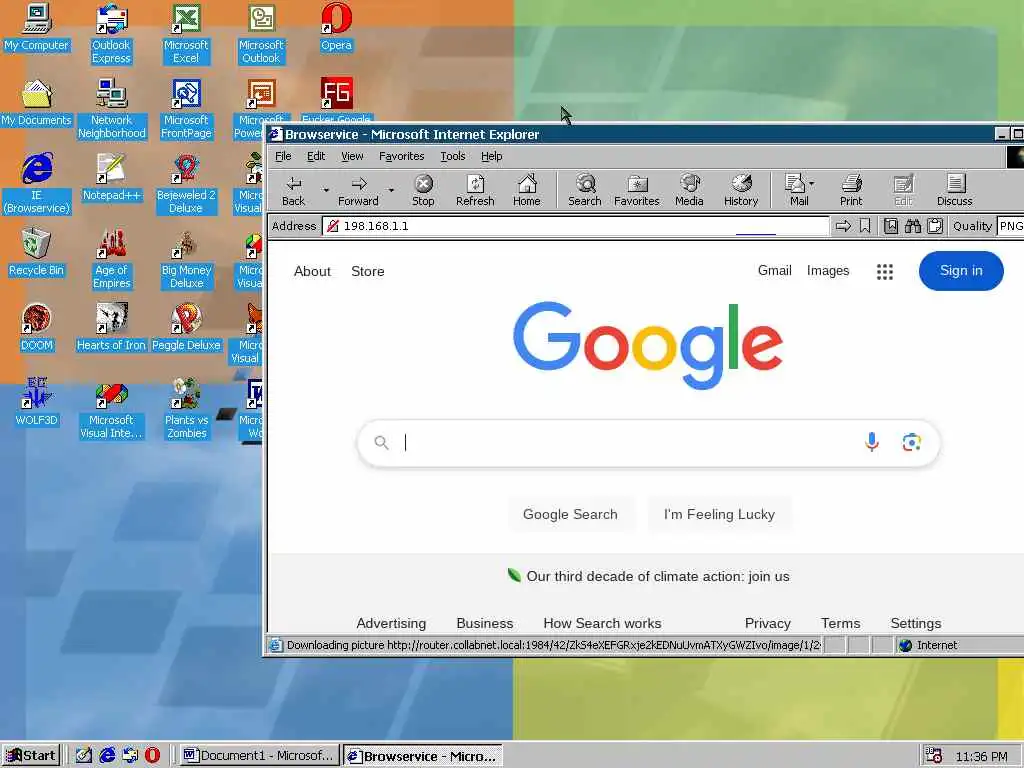Click the Advertising footer link
Viewport: 1024px width, 768px height.
[x=391, y=623]
